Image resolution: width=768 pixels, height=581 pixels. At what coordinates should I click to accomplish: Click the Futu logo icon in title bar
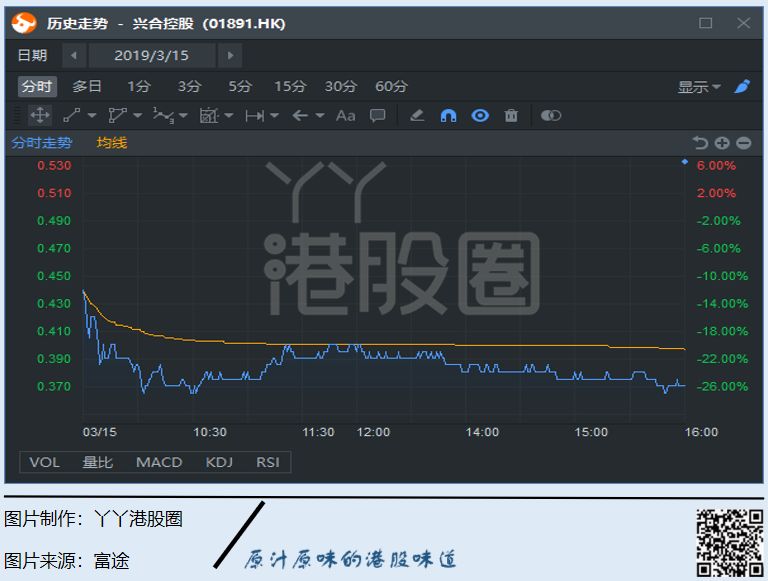point(24,23)
